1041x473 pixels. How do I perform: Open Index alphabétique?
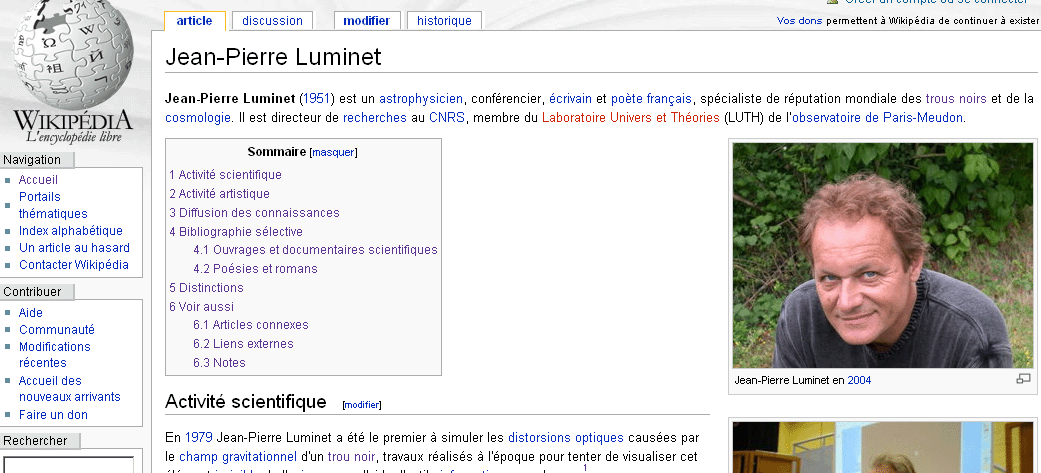click(x=70, y=231)
